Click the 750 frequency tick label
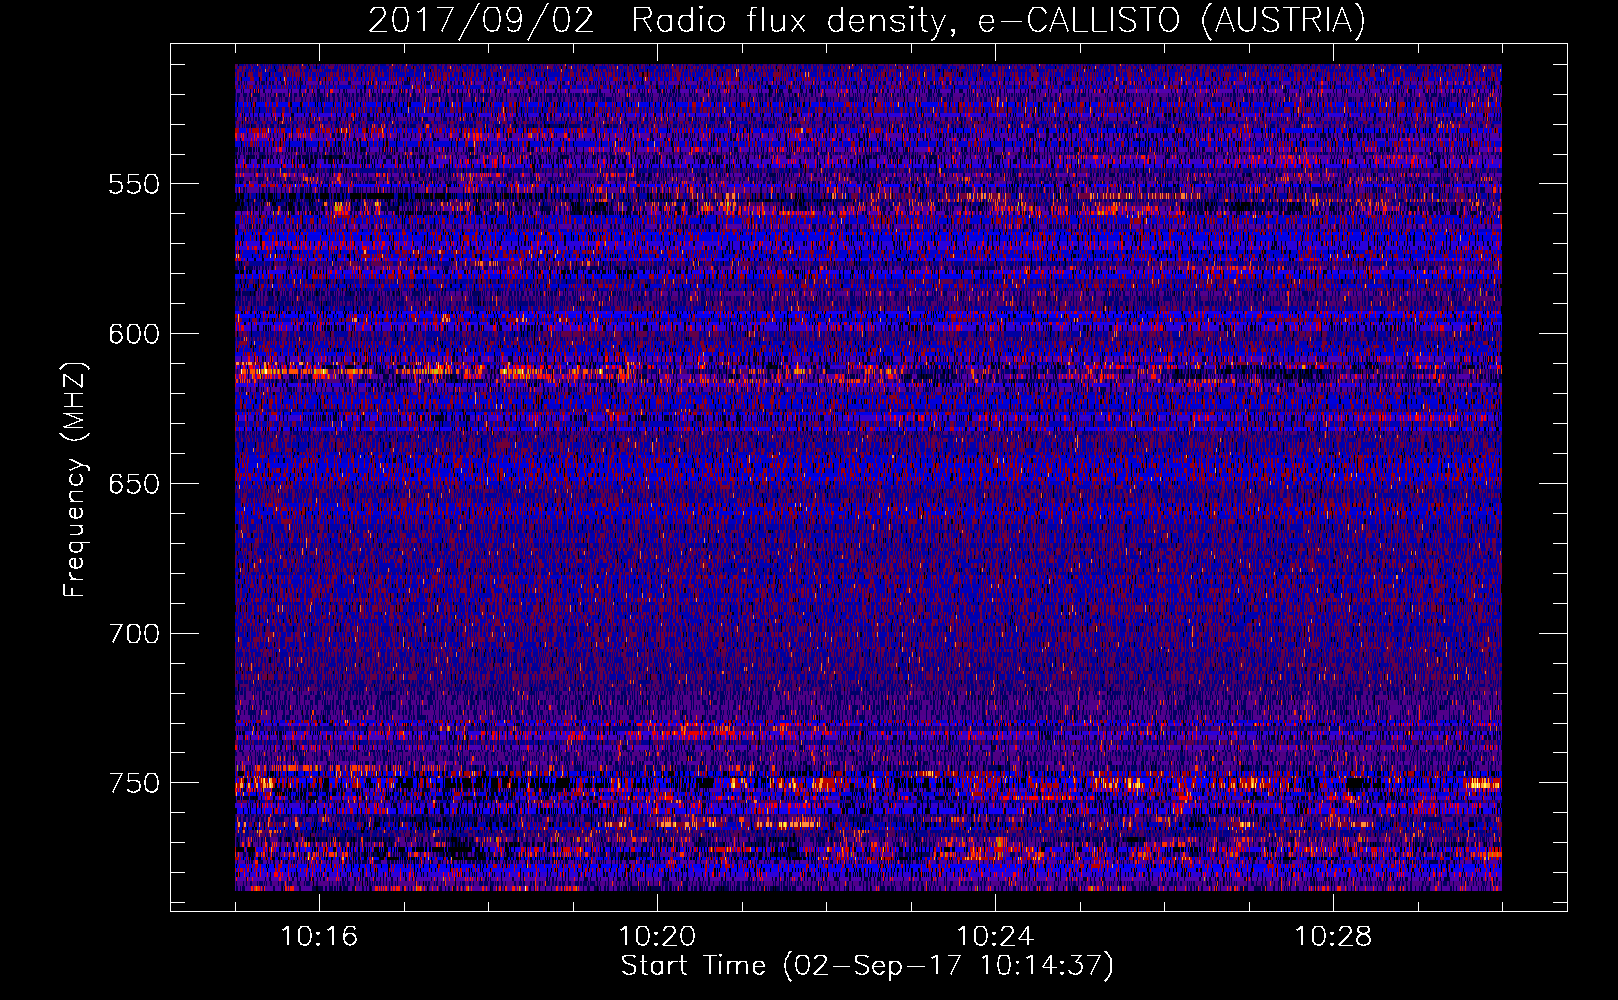This screenshot has height=1000, width=1618. (x=134, y=783)
